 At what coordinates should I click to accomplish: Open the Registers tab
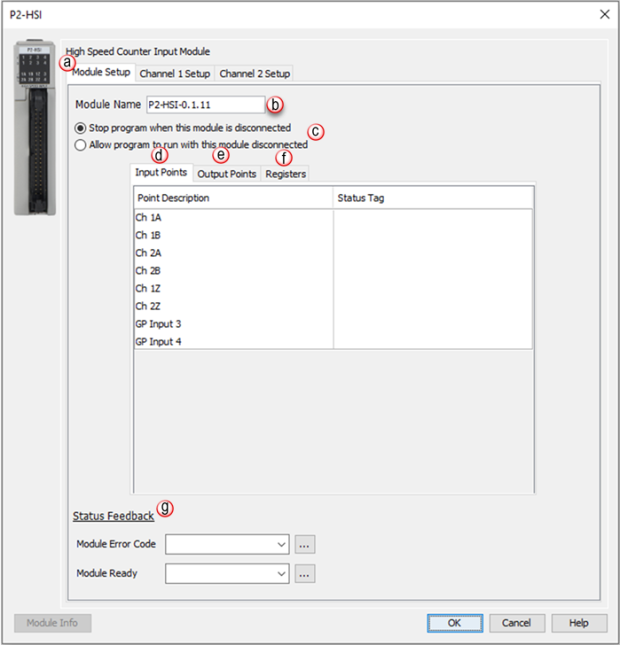click(285, 173)
